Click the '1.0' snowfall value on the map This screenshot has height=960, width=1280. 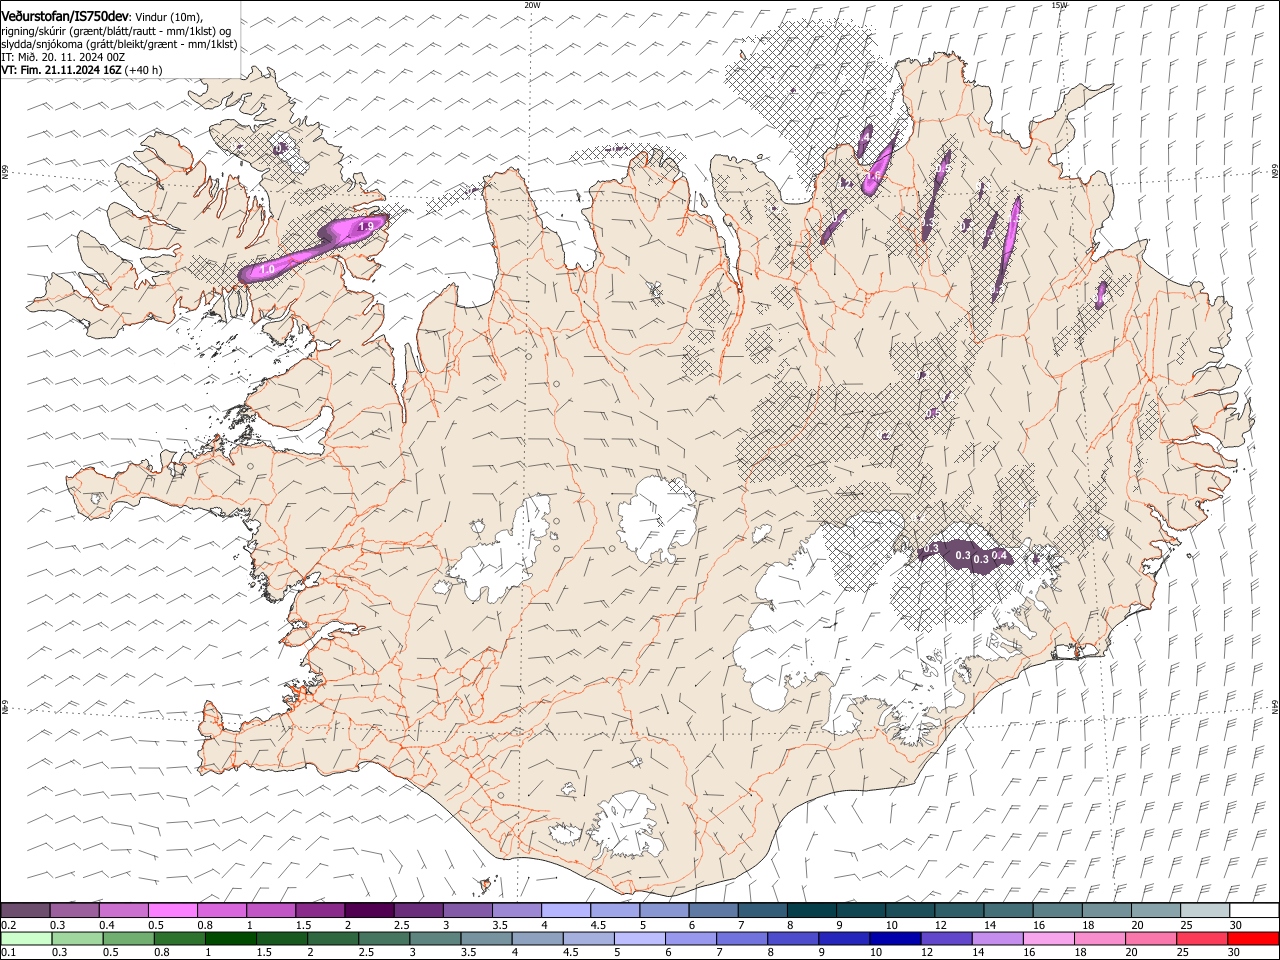pos(267,270)
